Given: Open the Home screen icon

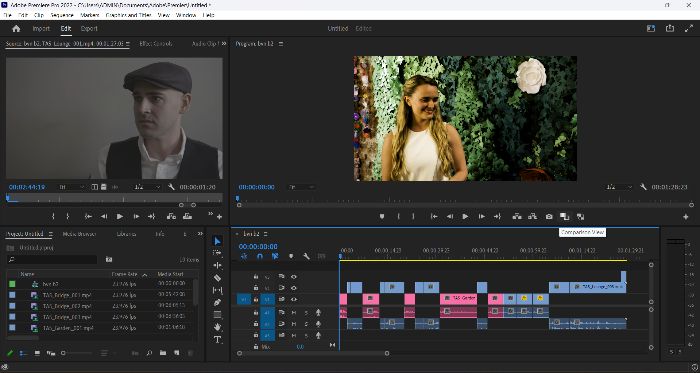Looking at the screenshot, I should 17,29.
